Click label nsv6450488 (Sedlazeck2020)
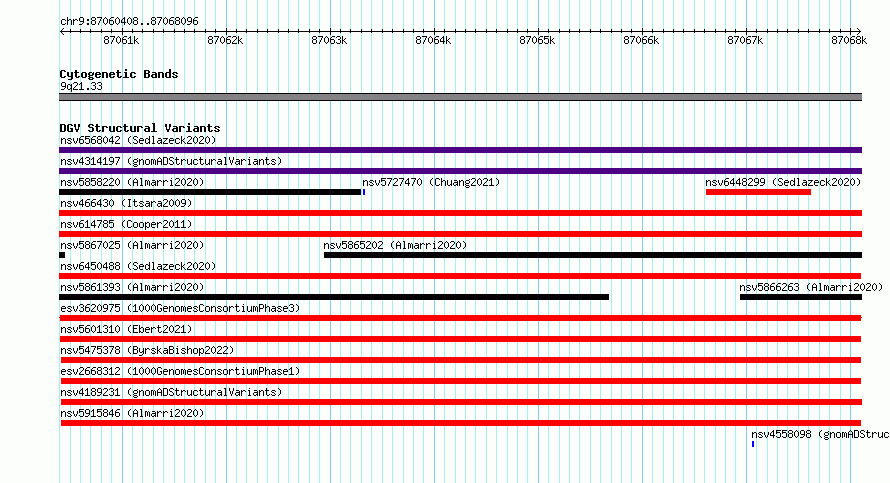 [138, 266]
